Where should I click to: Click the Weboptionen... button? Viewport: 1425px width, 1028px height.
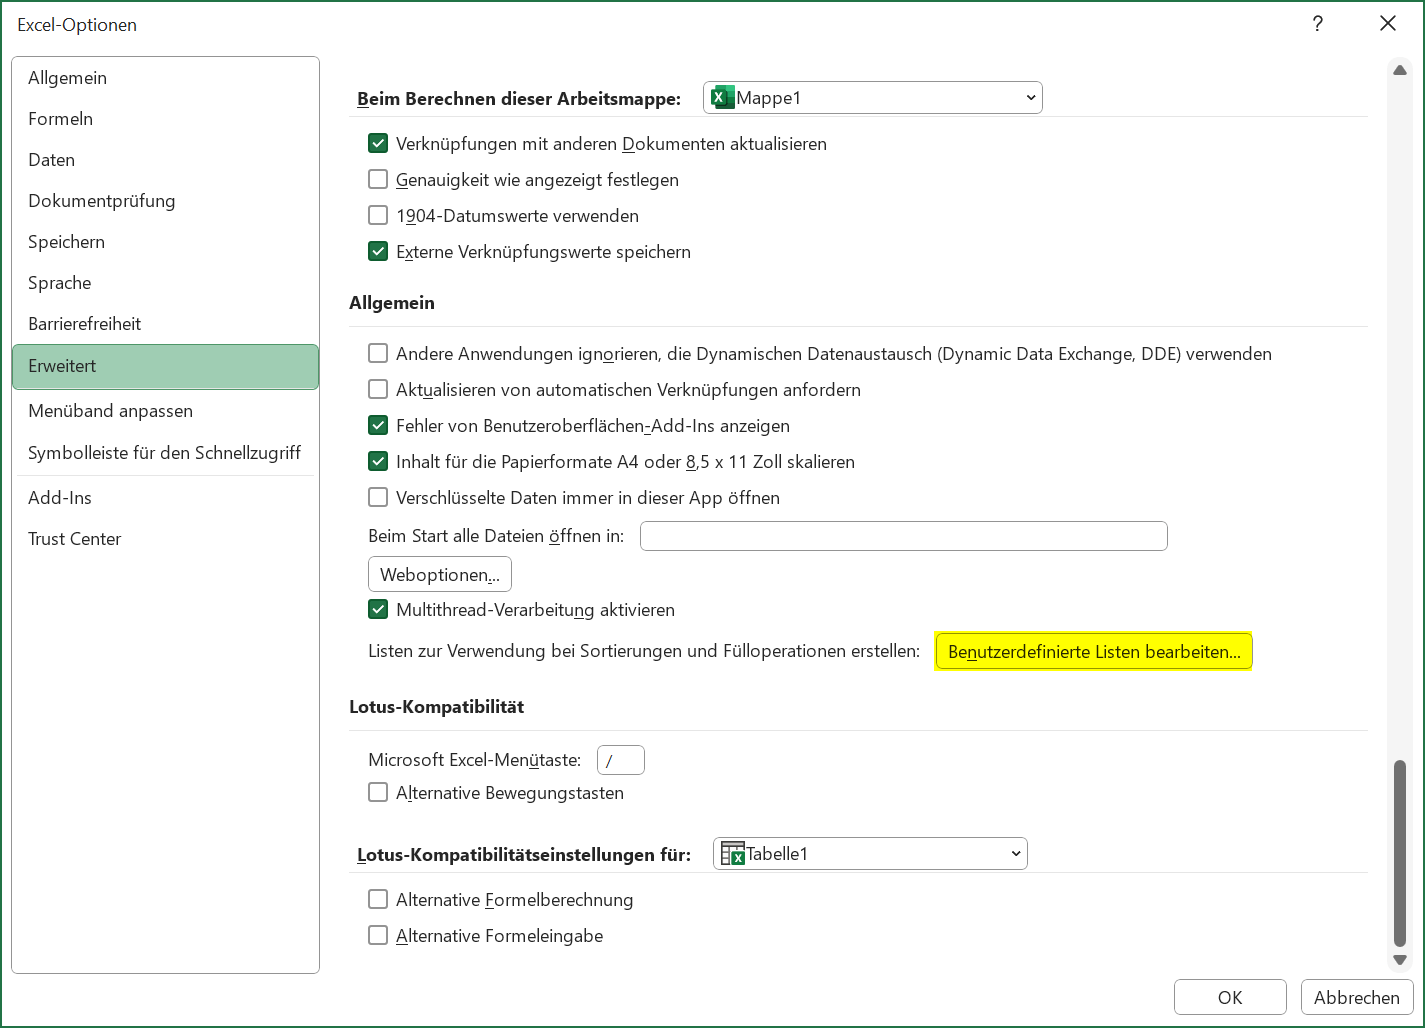pyautogui.click(x=440, y=574)
